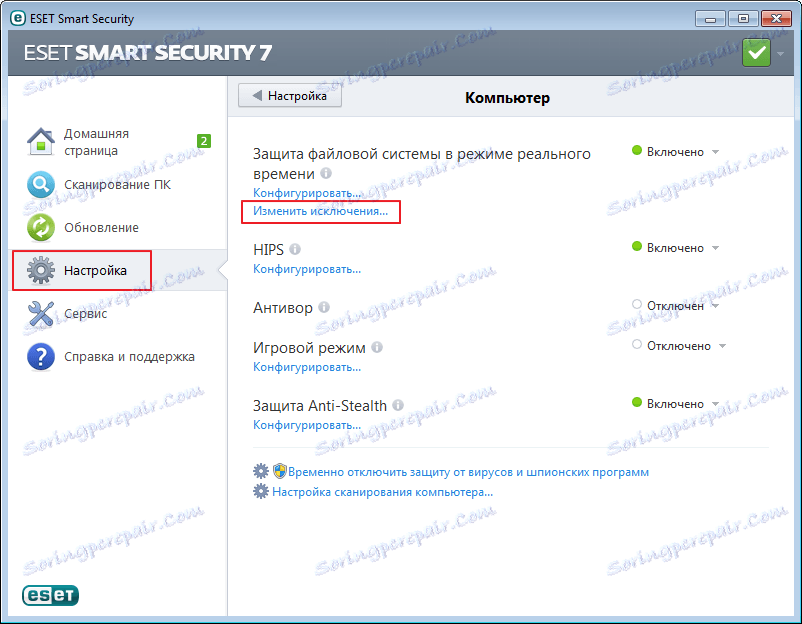
Task: Open Сканирование ПК section
Action: tap(117, 185)
